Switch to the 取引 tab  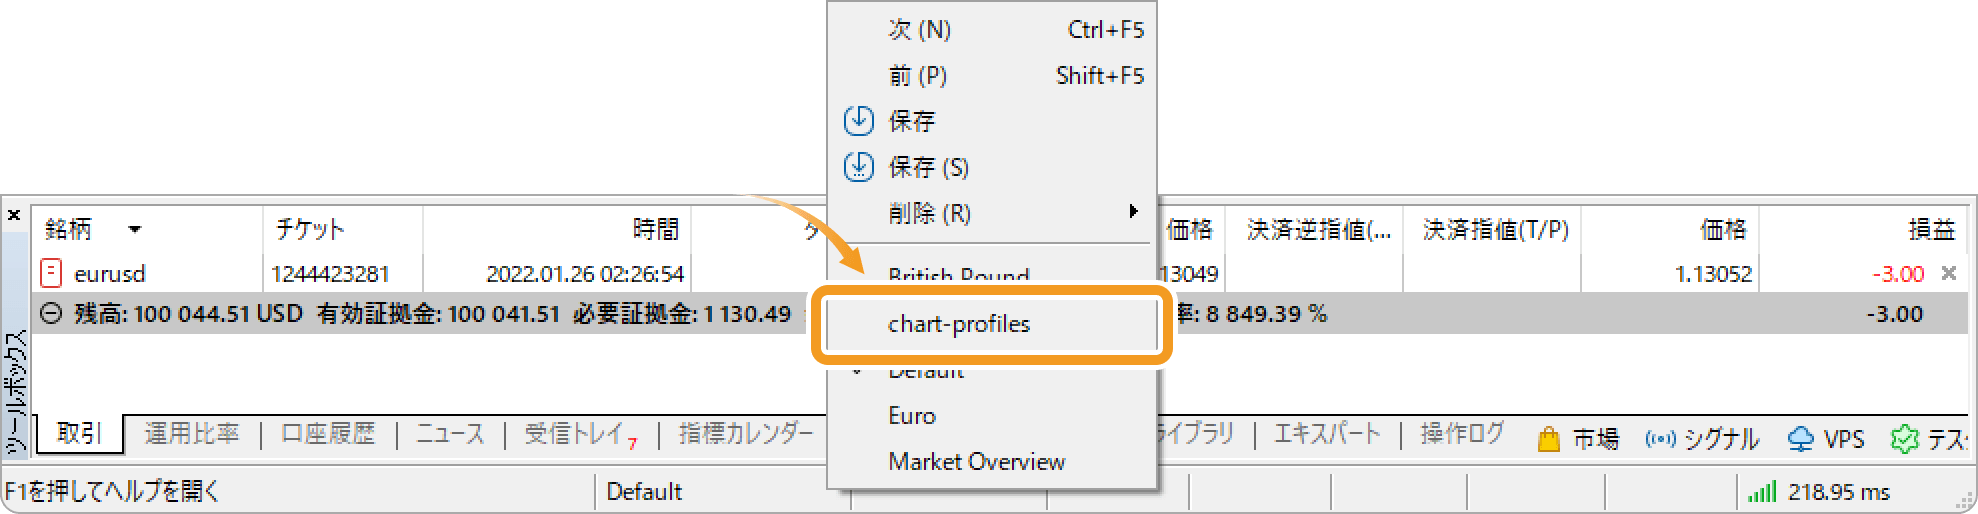(x=79, y=434)
